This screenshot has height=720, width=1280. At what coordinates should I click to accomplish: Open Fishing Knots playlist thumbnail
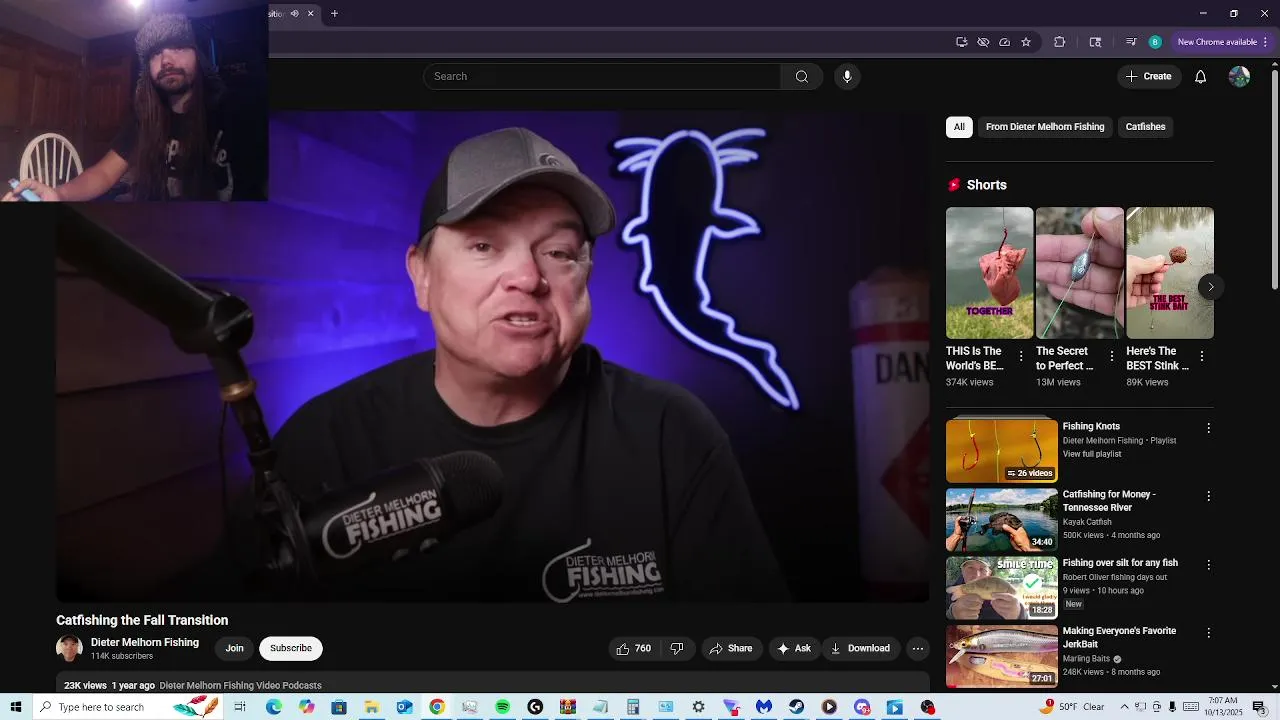click(1002, 451)
